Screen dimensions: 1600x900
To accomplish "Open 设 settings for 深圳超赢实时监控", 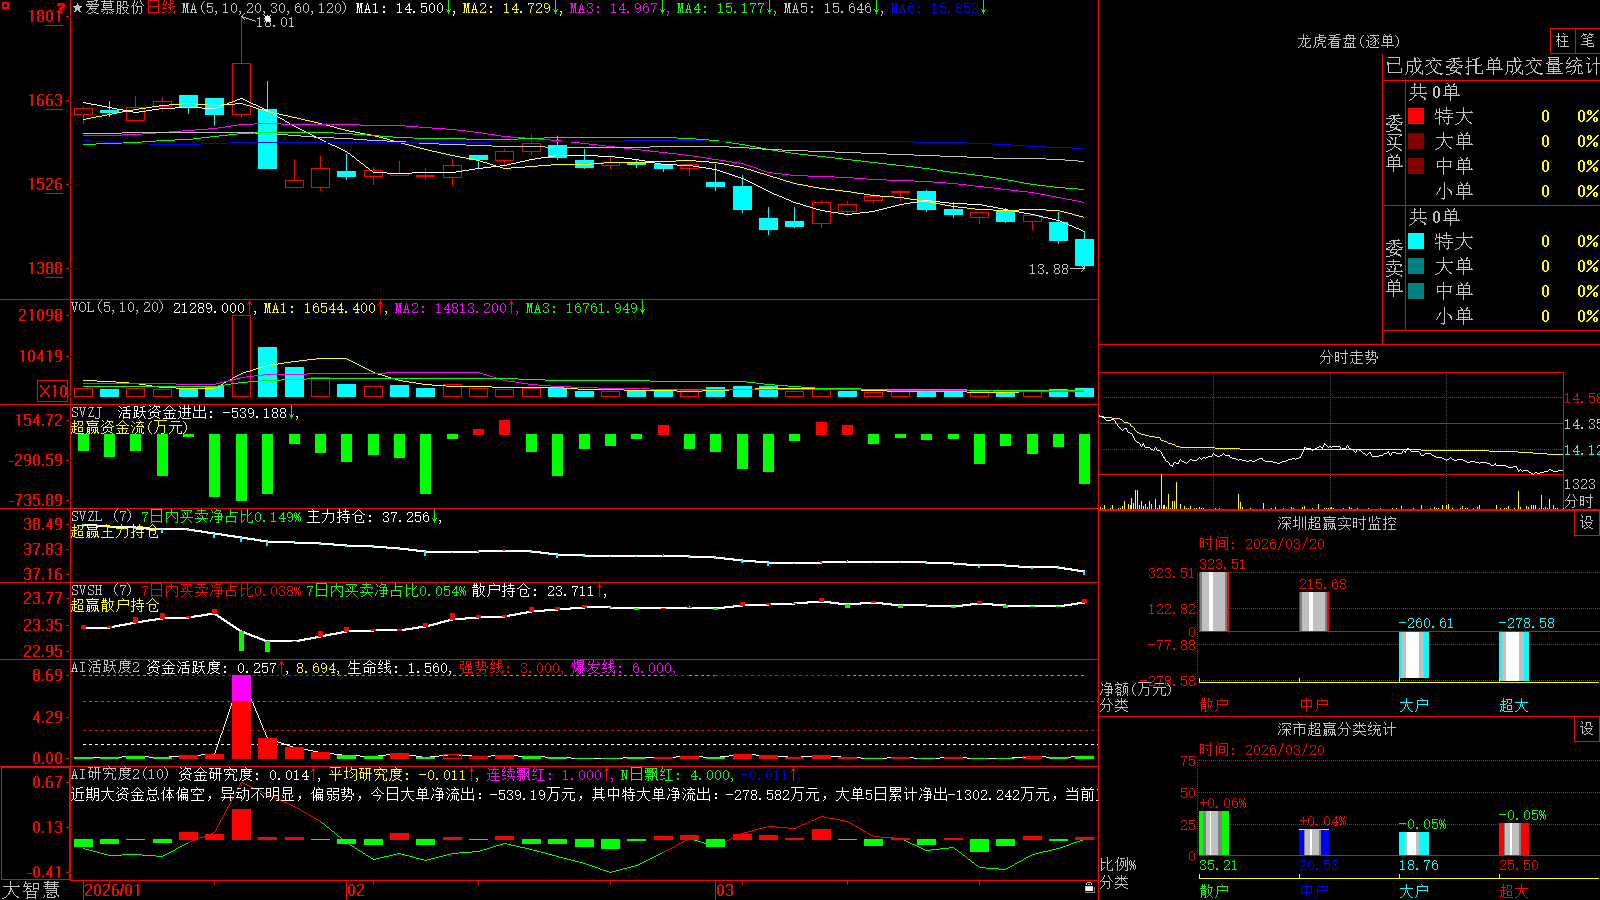I will (1587, 523).
